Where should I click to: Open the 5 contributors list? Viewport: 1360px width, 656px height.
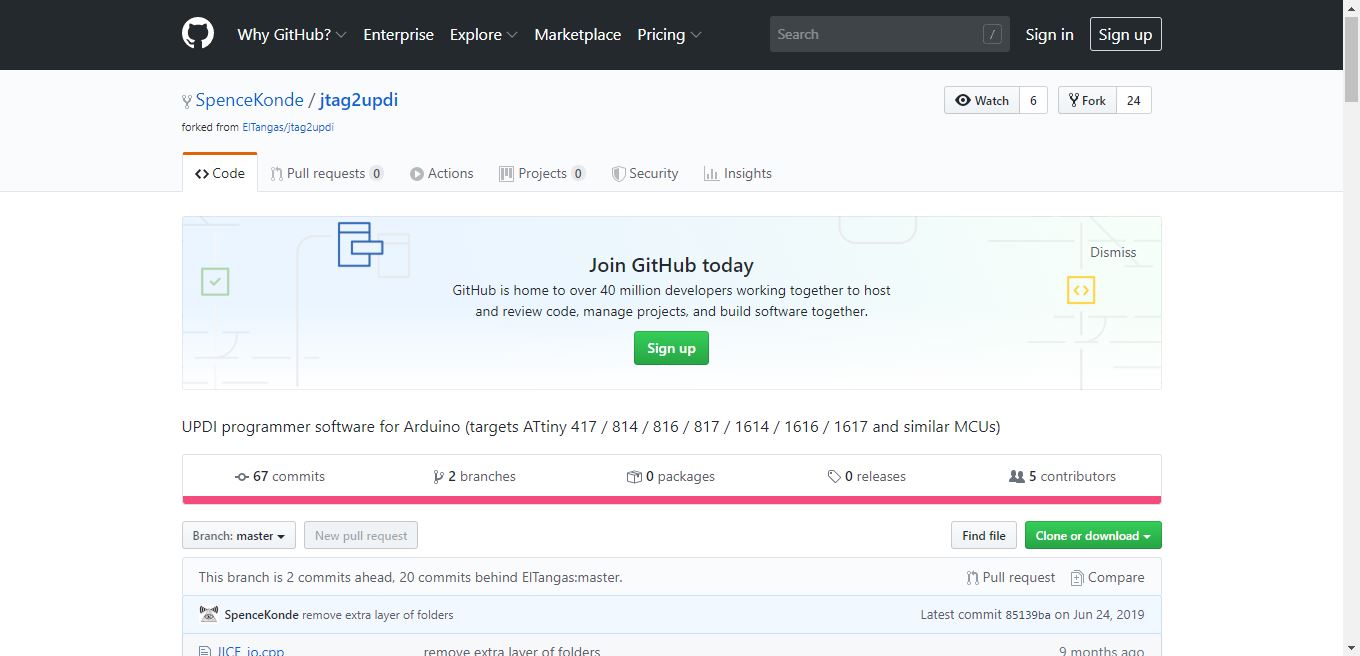1062,477
